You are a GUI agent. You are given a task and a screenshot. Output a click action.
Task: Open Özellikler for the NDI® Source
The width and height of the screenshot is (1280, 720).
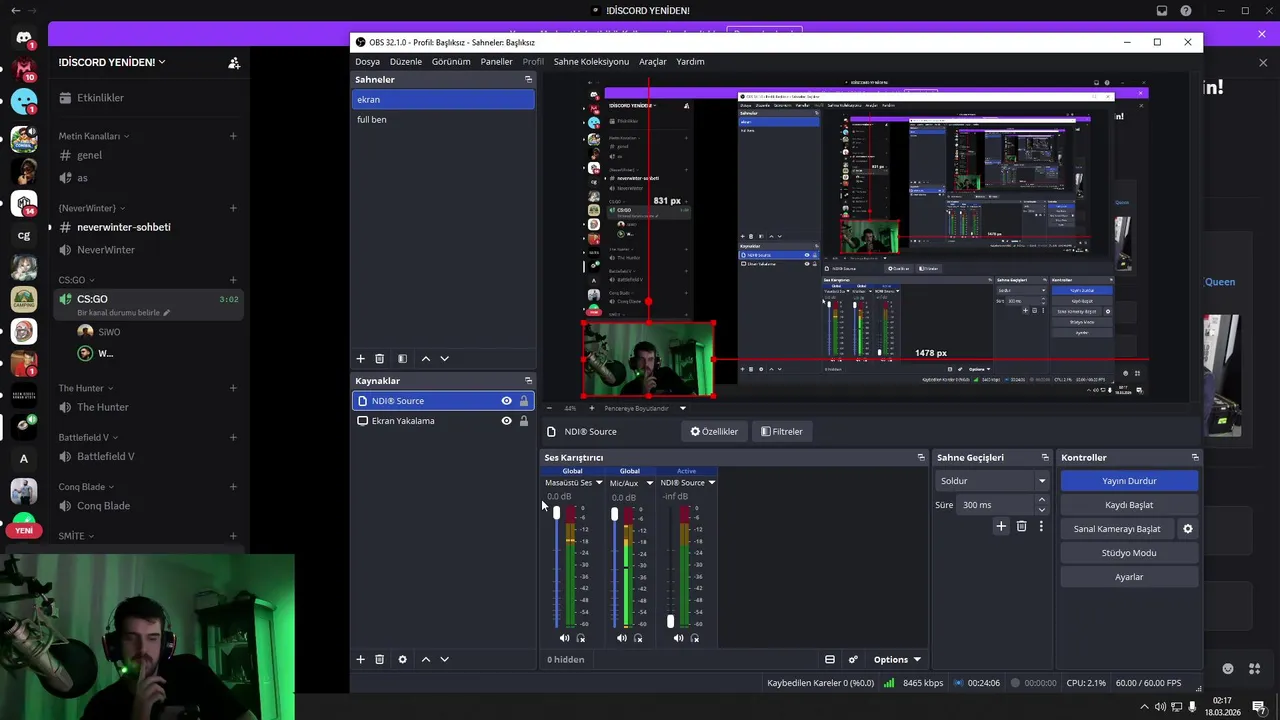tap(714, 431)
